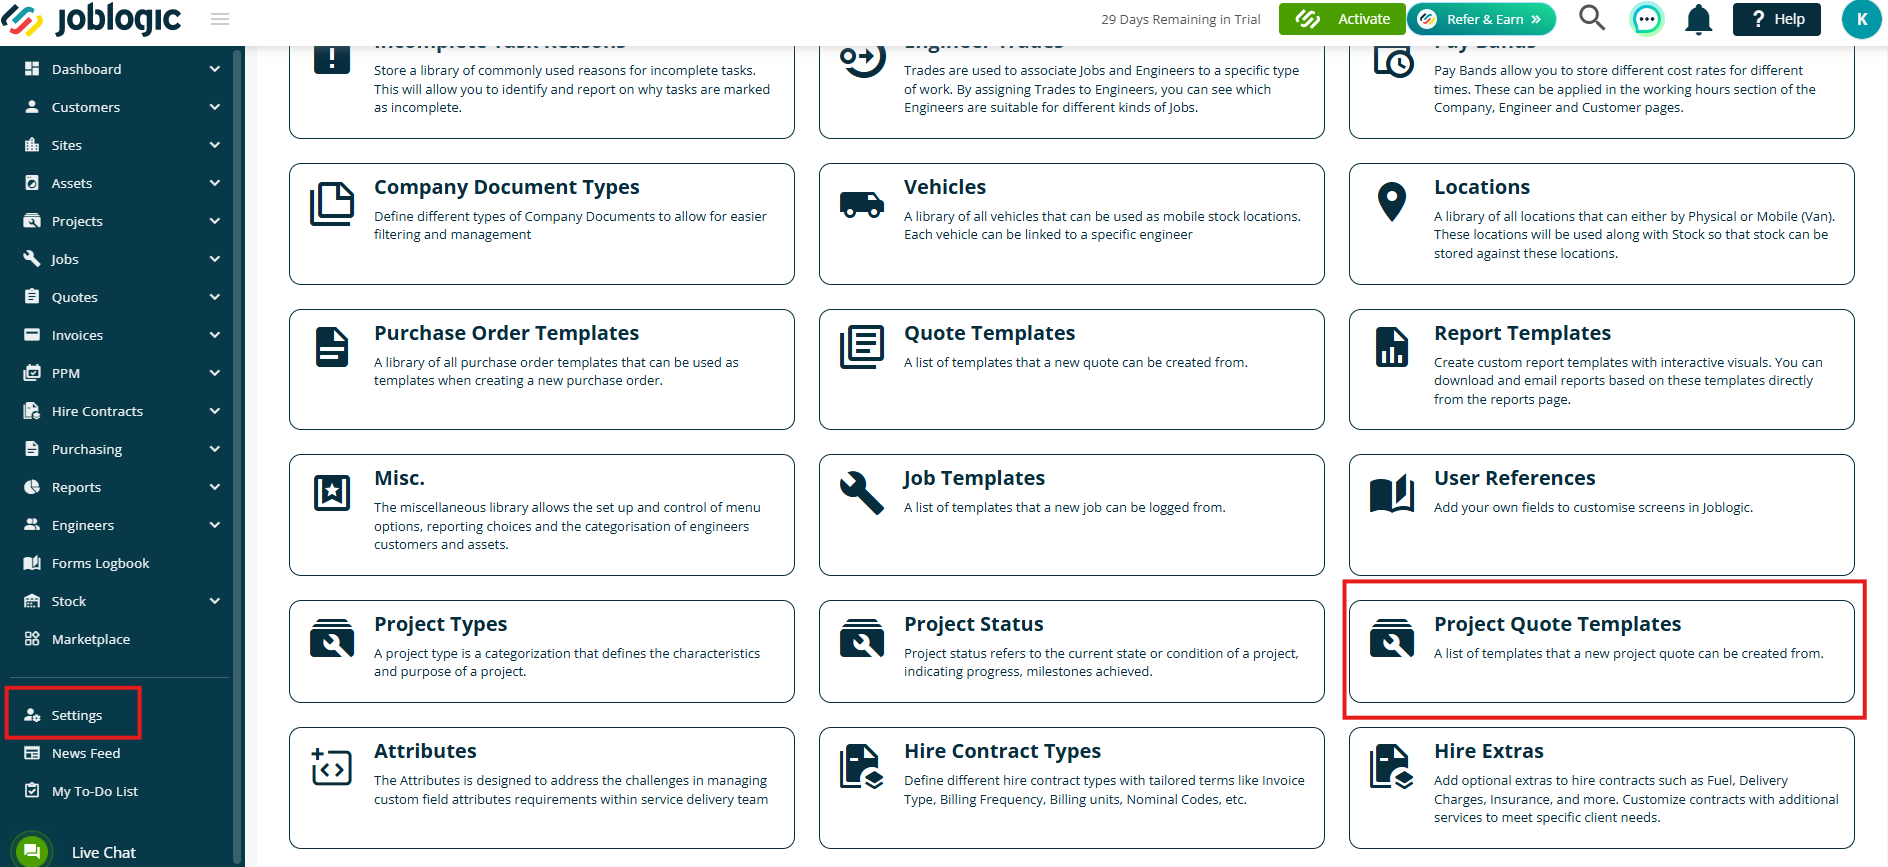Open the Hire Contract Types title link
This screenshot has height=867, width=1888.
(x=1002, y=751)
